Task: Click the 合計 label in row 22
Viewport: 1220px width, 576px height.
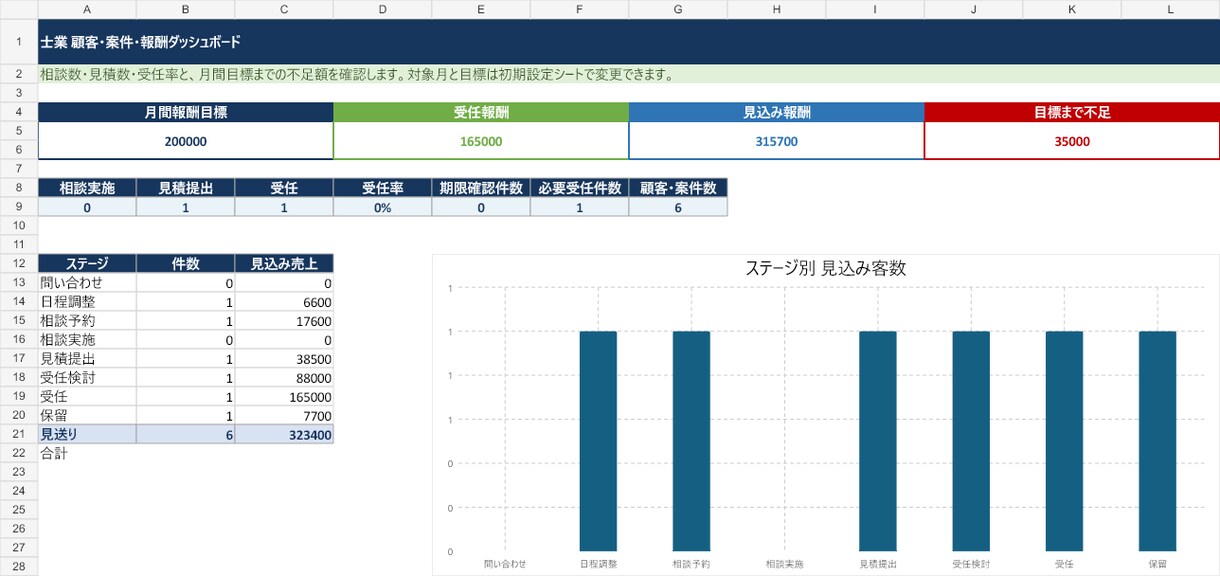Action: coord(87,454)
